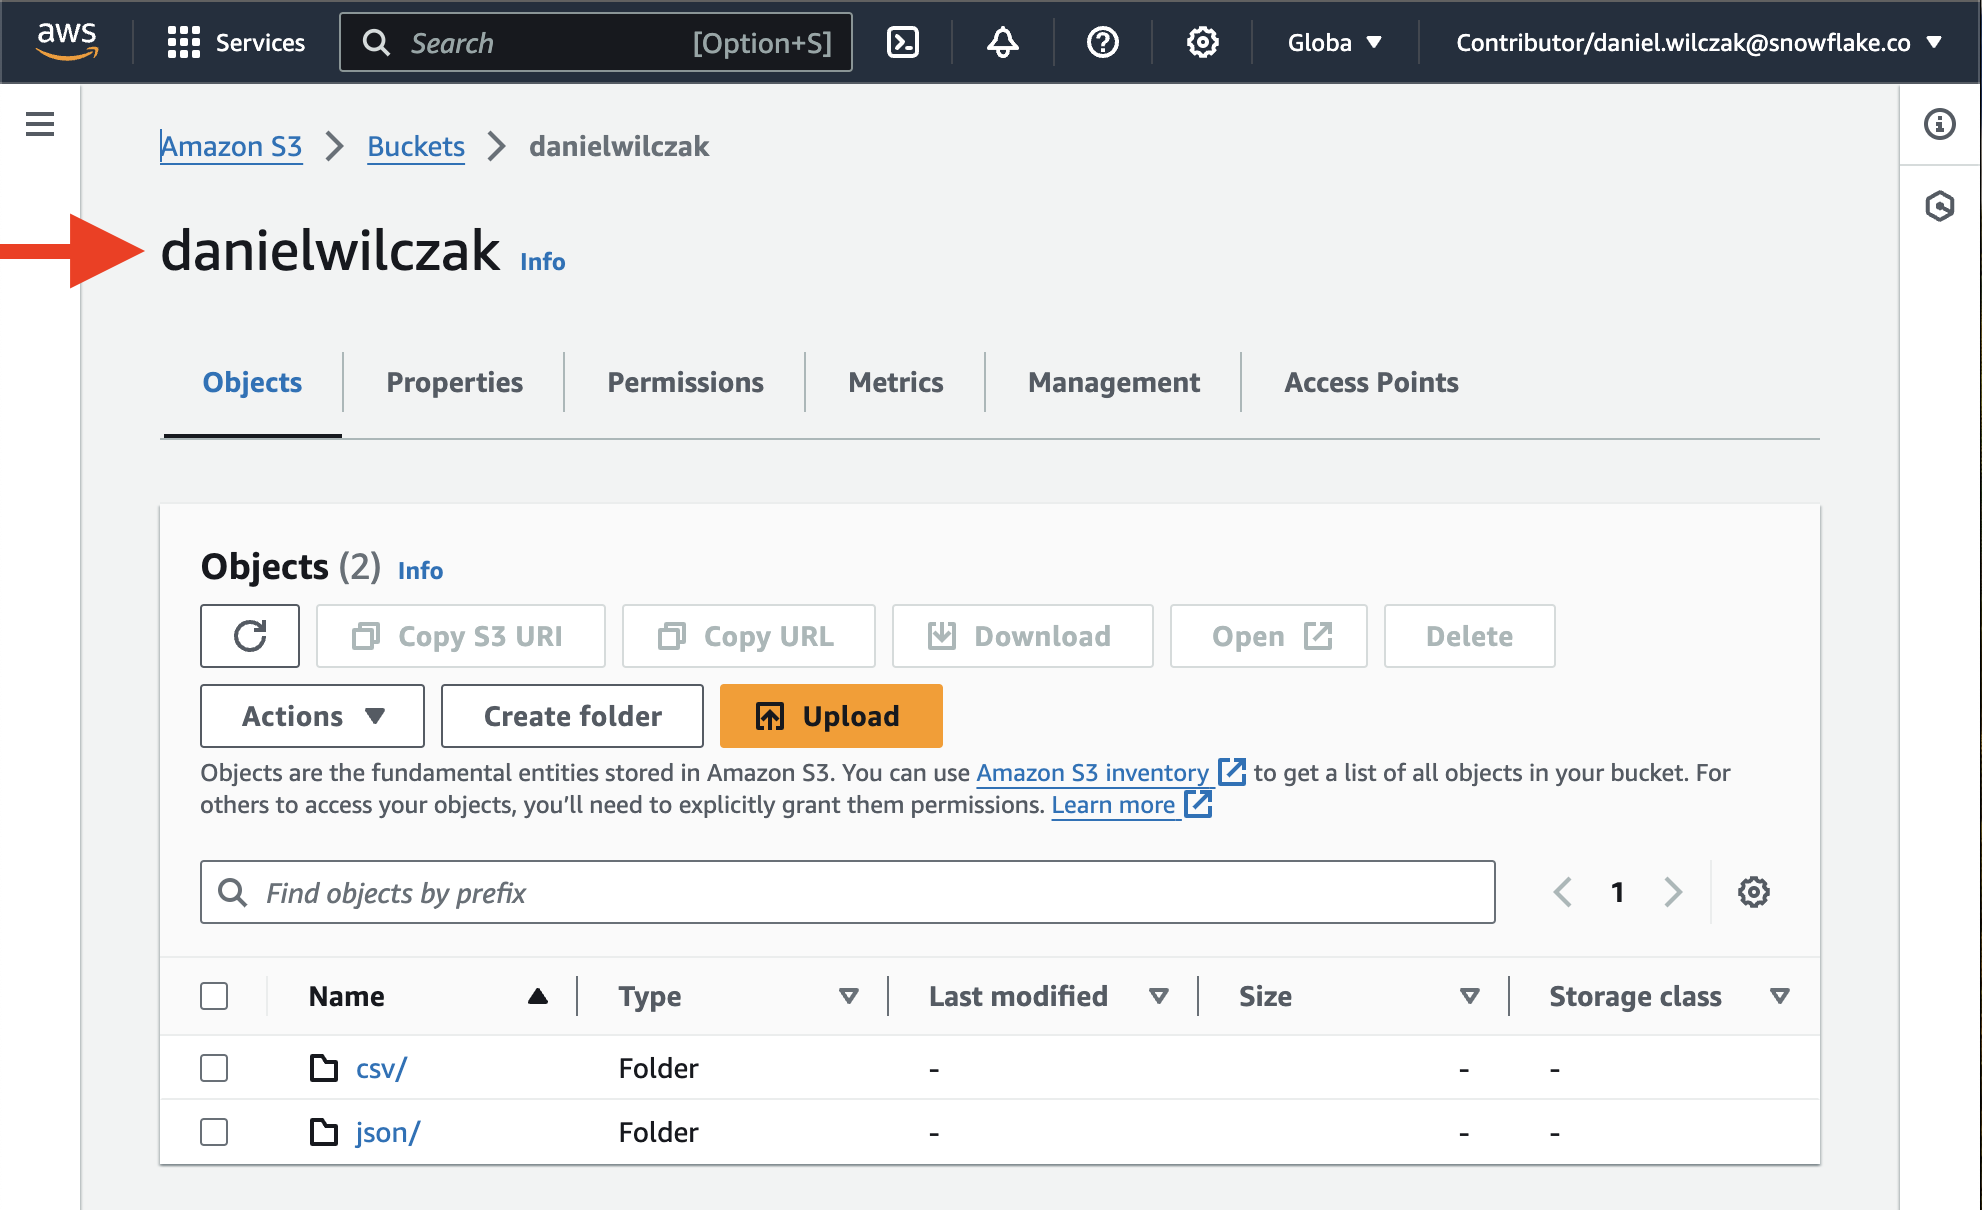Click the notifications bell icon
Screen dimensions: 1982x1210
(x=1002, y=42)
